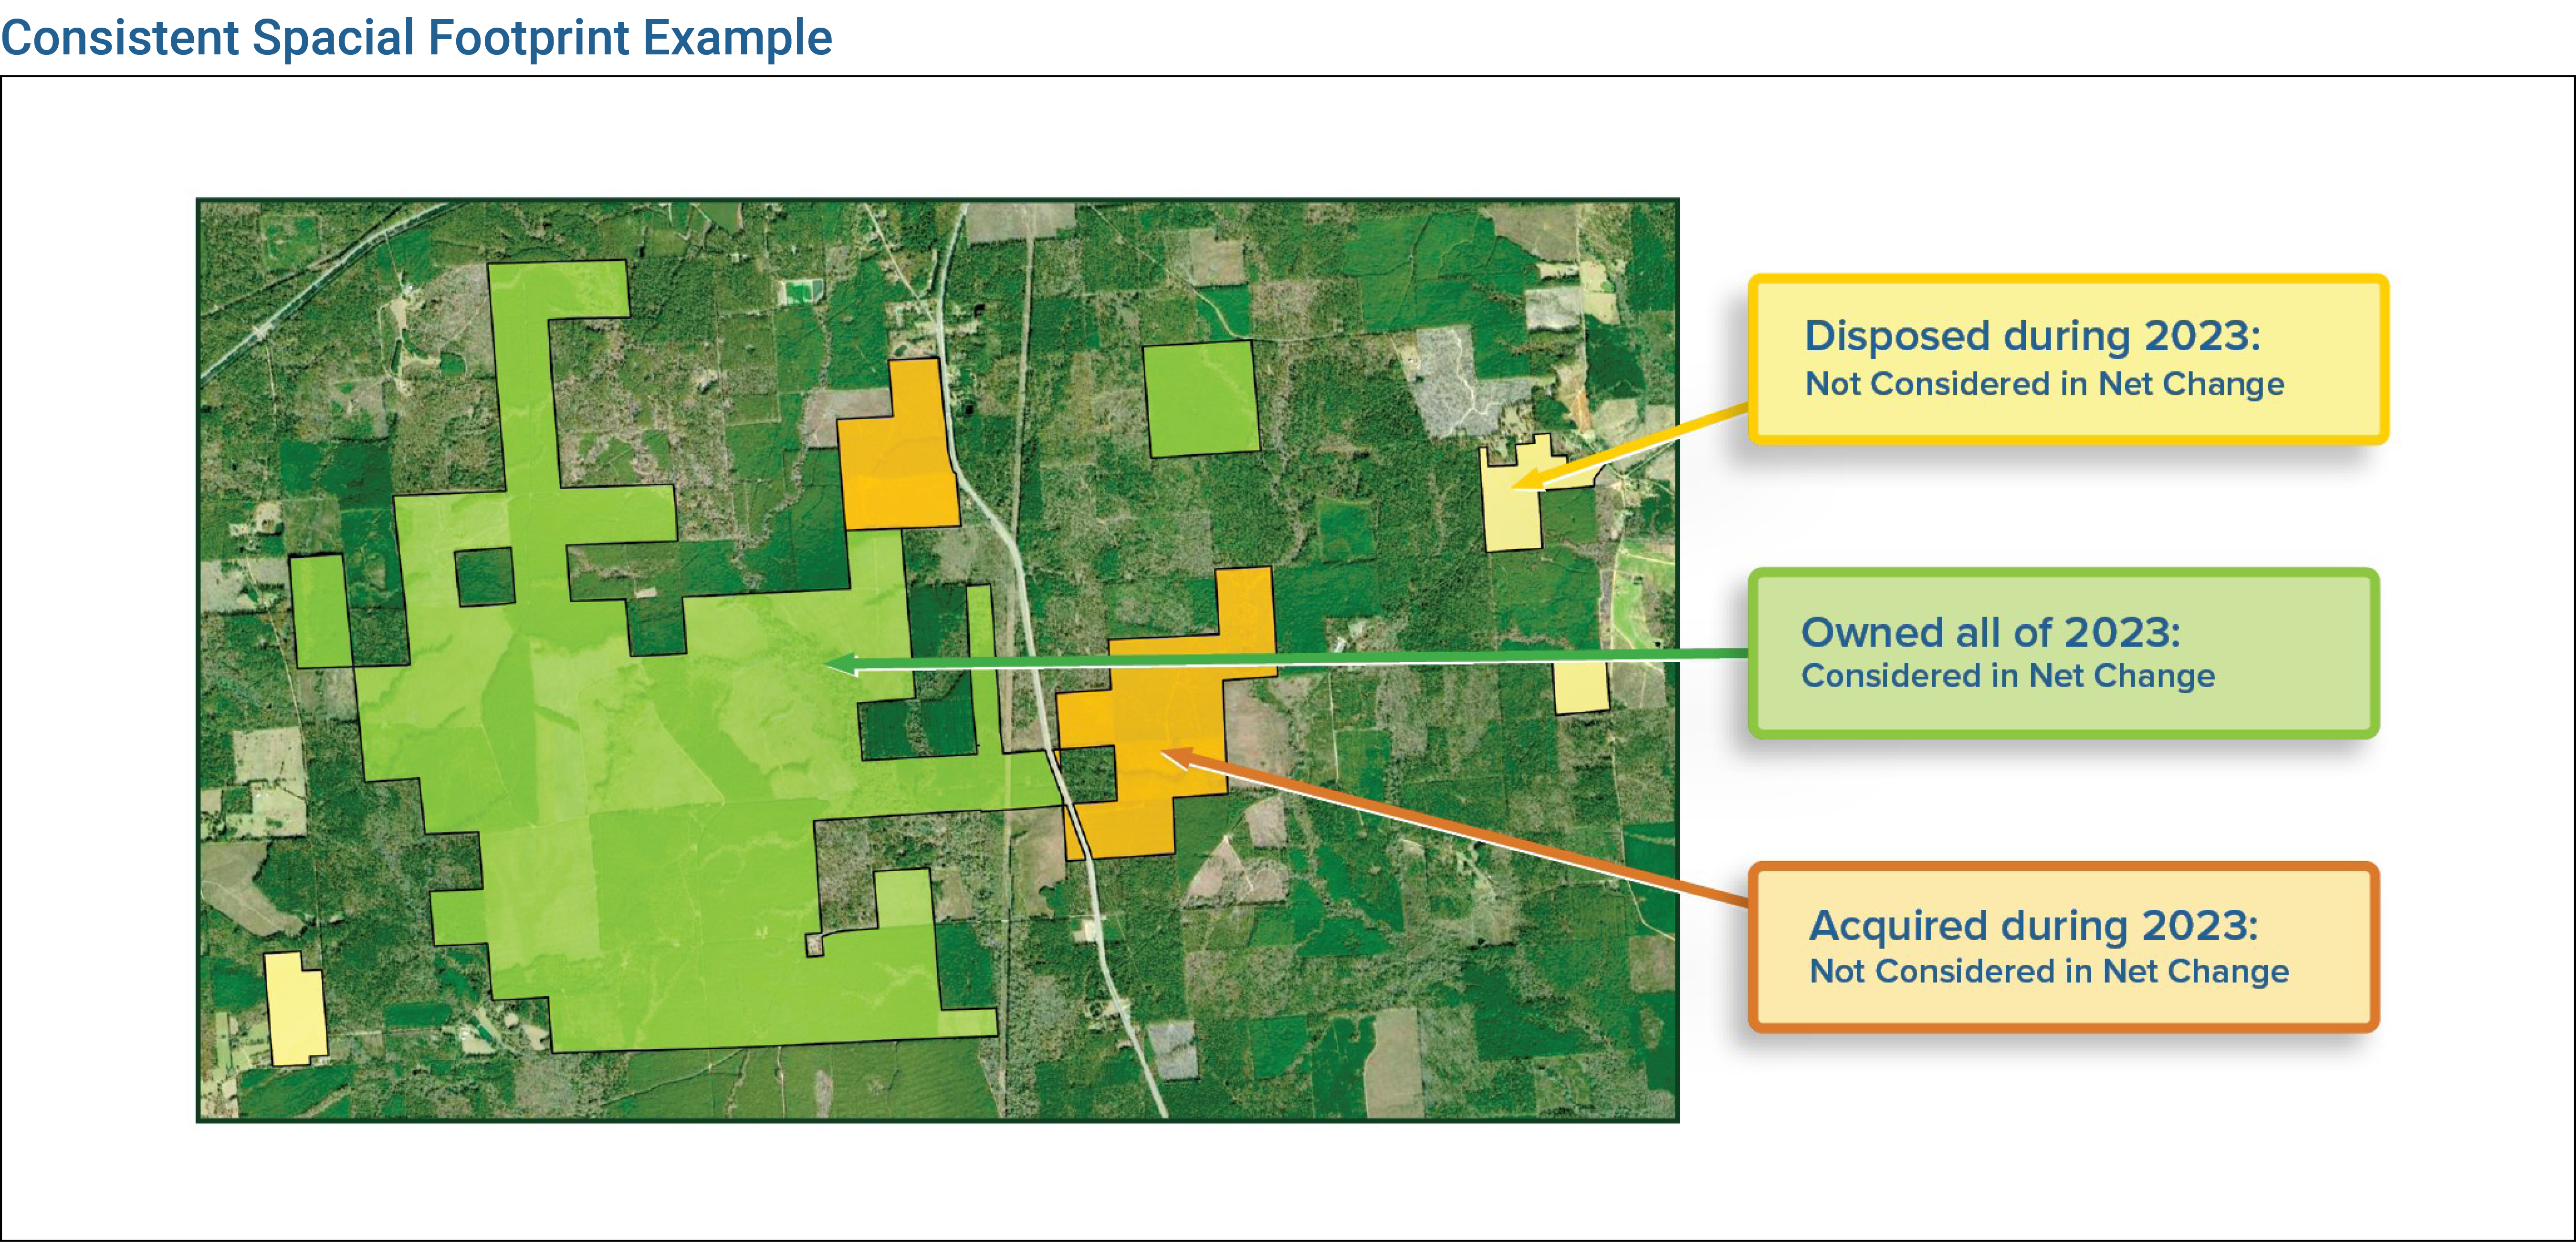Viewport: 2576px width, 1242px height.
Task: Click the 'Consistent Spacial Footprint Example' heading
Action: coord(416,38)
